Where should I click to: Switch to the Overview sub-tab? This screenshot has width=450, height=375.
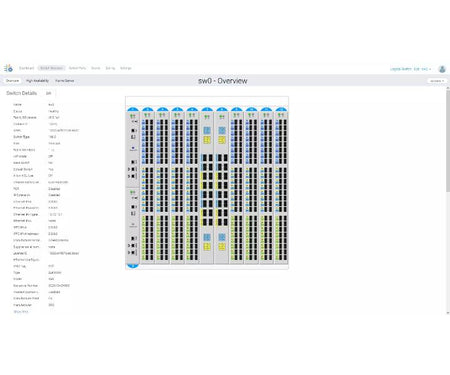point(12,81)
